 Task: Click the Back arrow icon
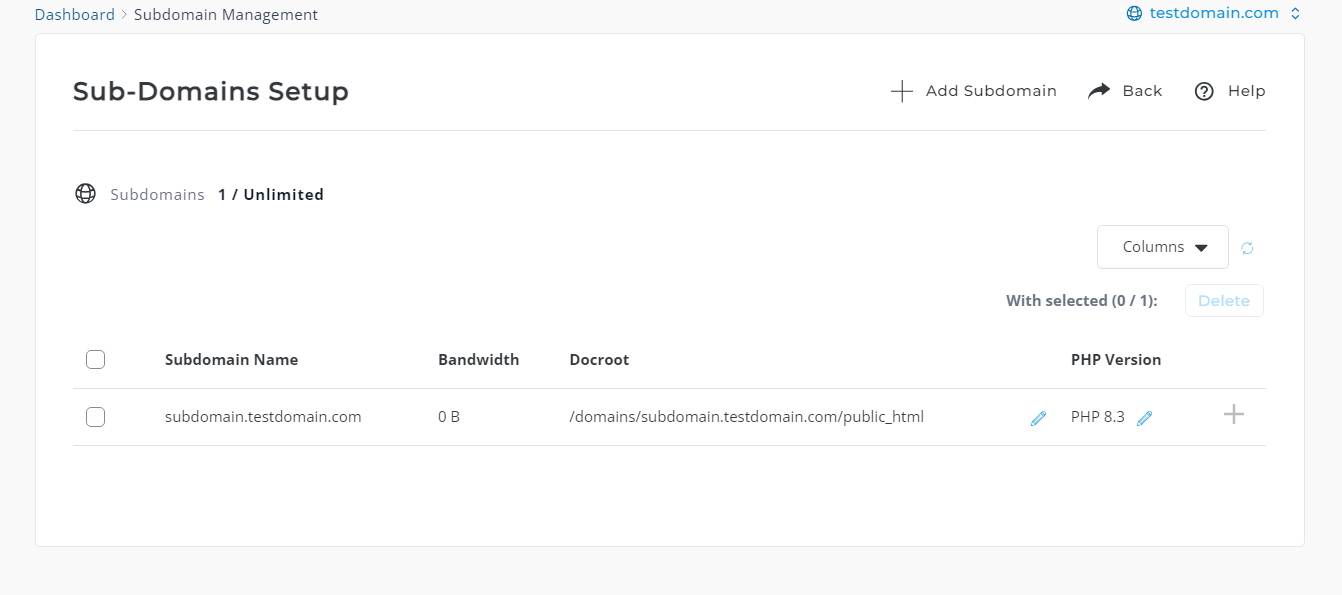coord(1099,91)
